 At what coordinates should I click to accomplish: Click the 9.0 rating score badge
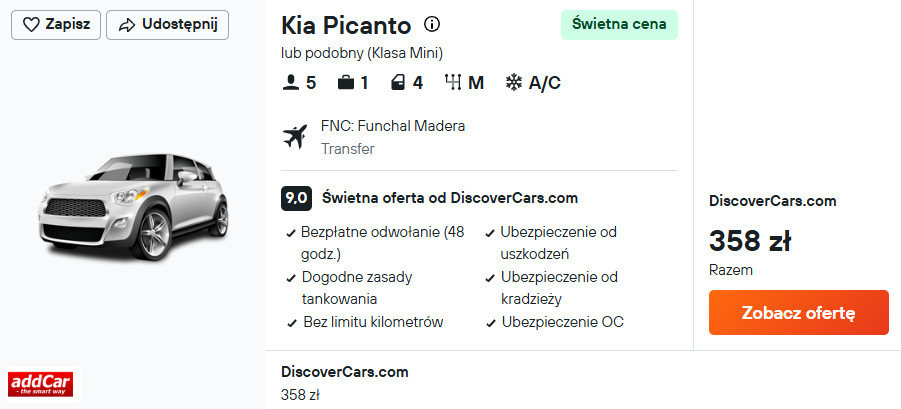tap(296, 198)
